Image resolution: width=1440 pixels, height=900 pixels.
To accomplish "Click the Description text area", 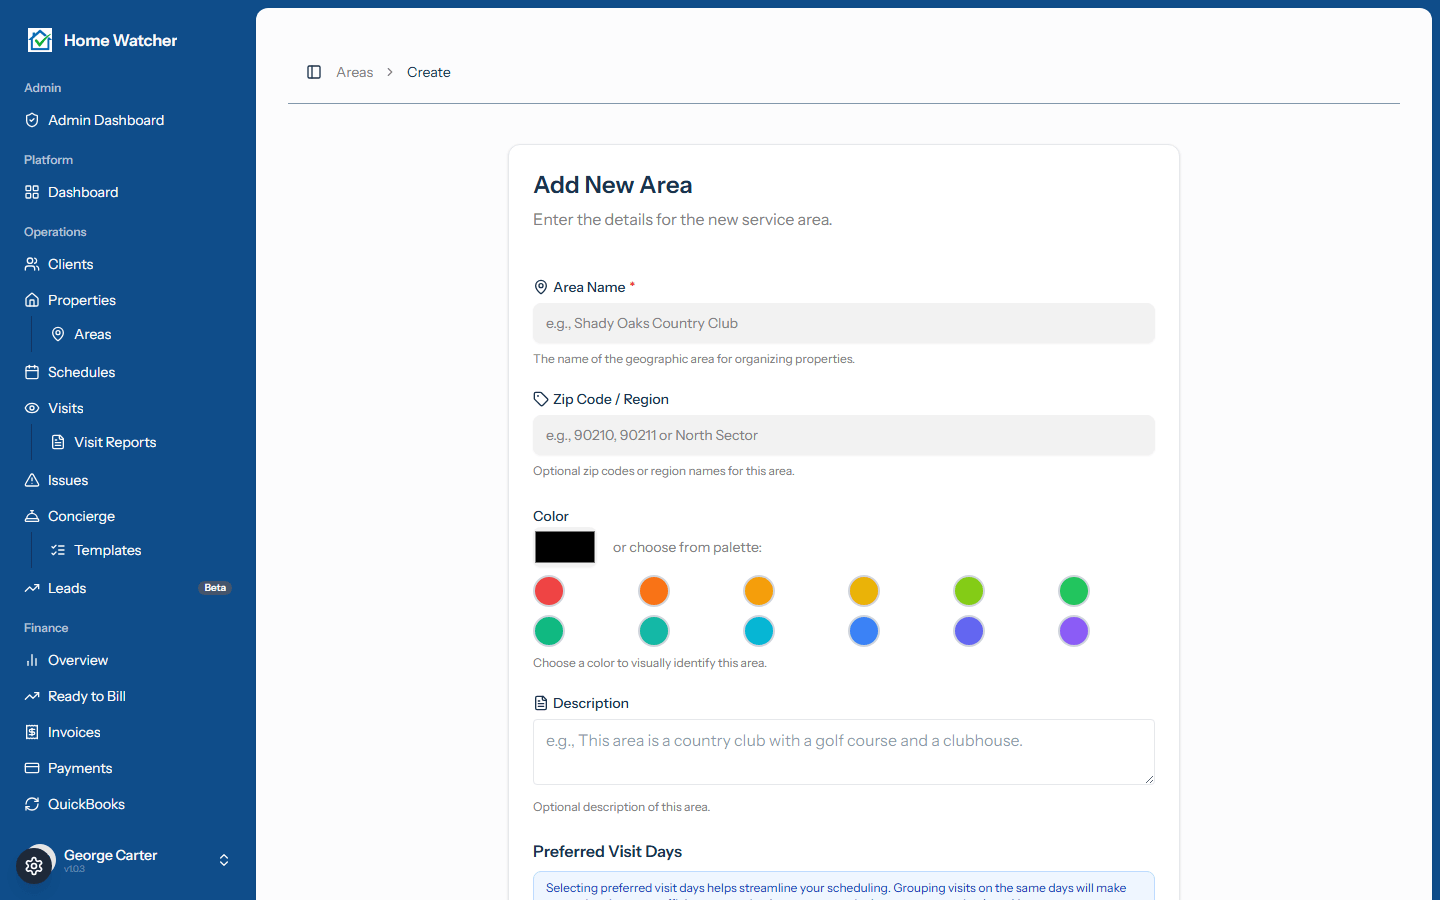I will [x=844, y=752].
